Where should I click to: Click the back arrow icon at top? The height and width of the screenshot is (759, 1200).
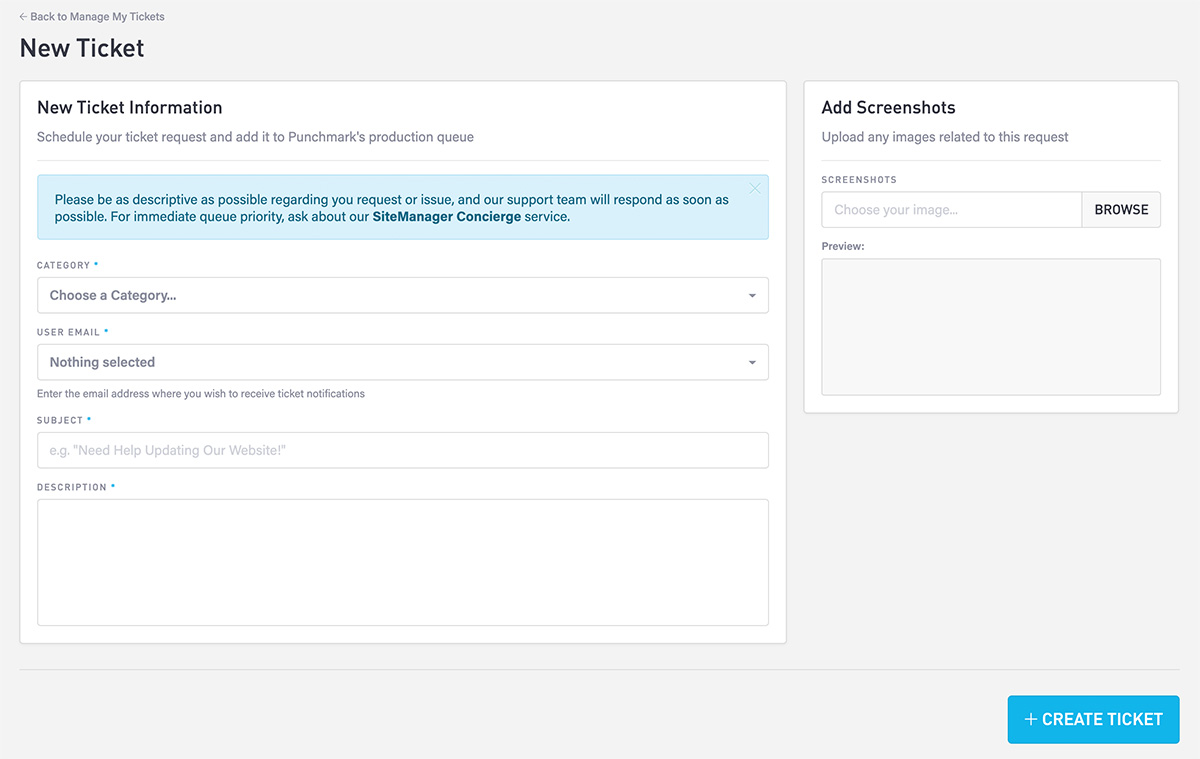(x=23, y=17)
